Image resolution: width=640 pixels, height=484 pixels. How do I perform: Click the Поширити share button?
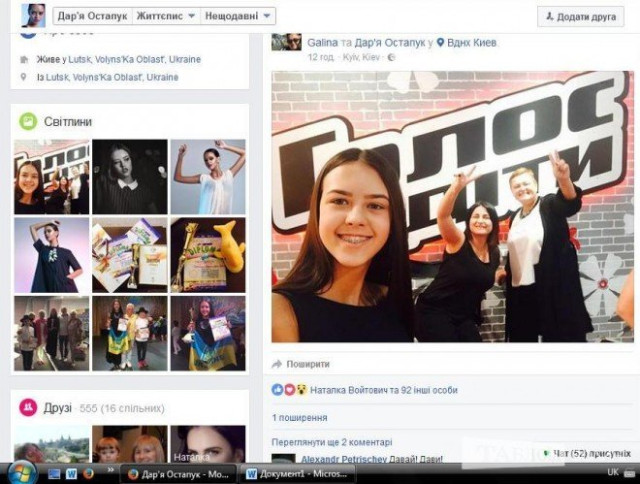(x=301, y=364)
